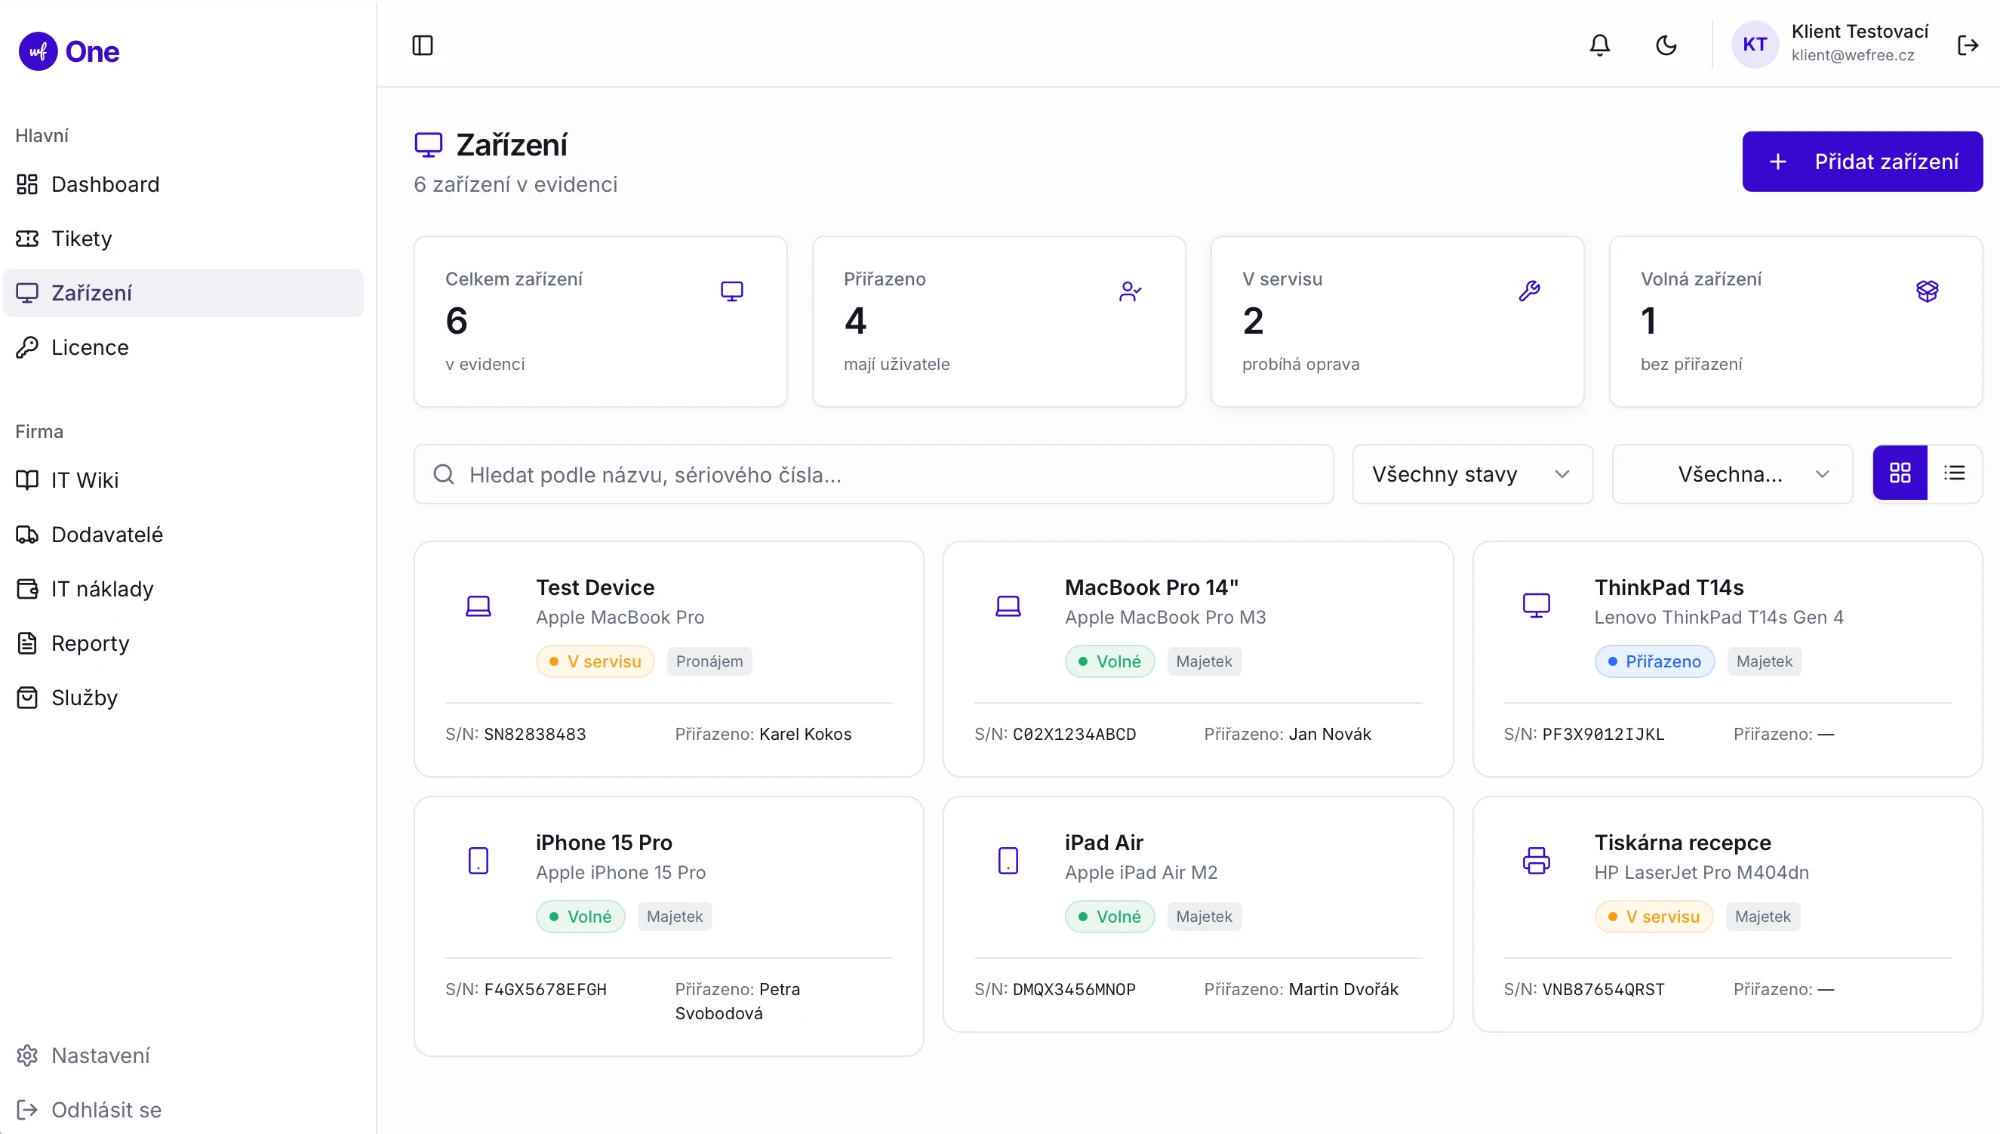Open the Všechny stavy status dropdown

coord(1472,474)
